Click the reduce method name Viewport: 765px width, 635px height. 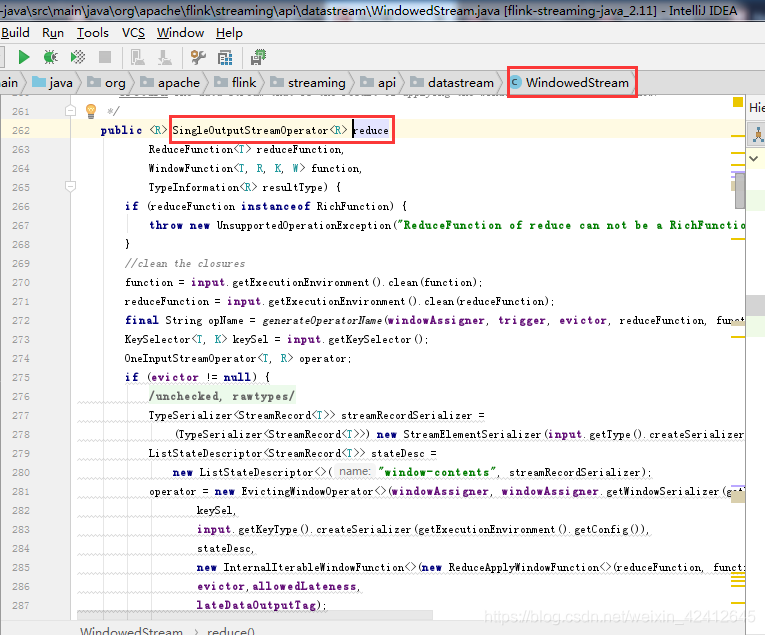tap(371, 130)
